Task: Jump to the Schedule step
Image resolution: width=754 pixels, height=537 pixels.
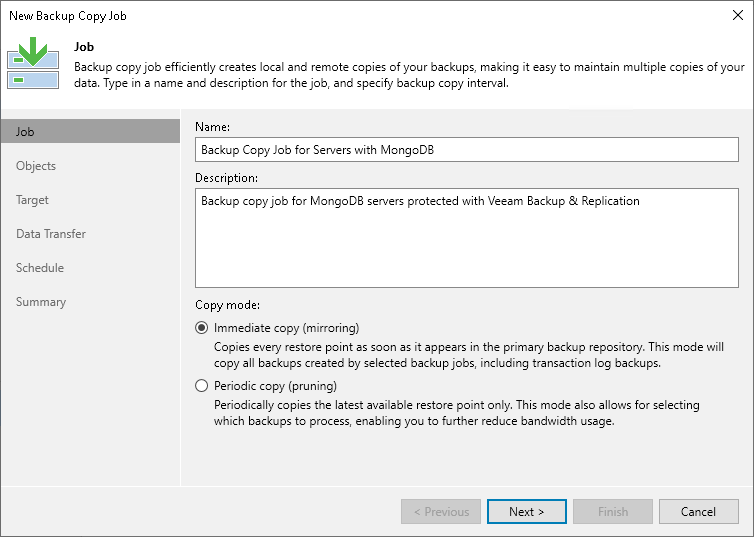Action: 40,268
